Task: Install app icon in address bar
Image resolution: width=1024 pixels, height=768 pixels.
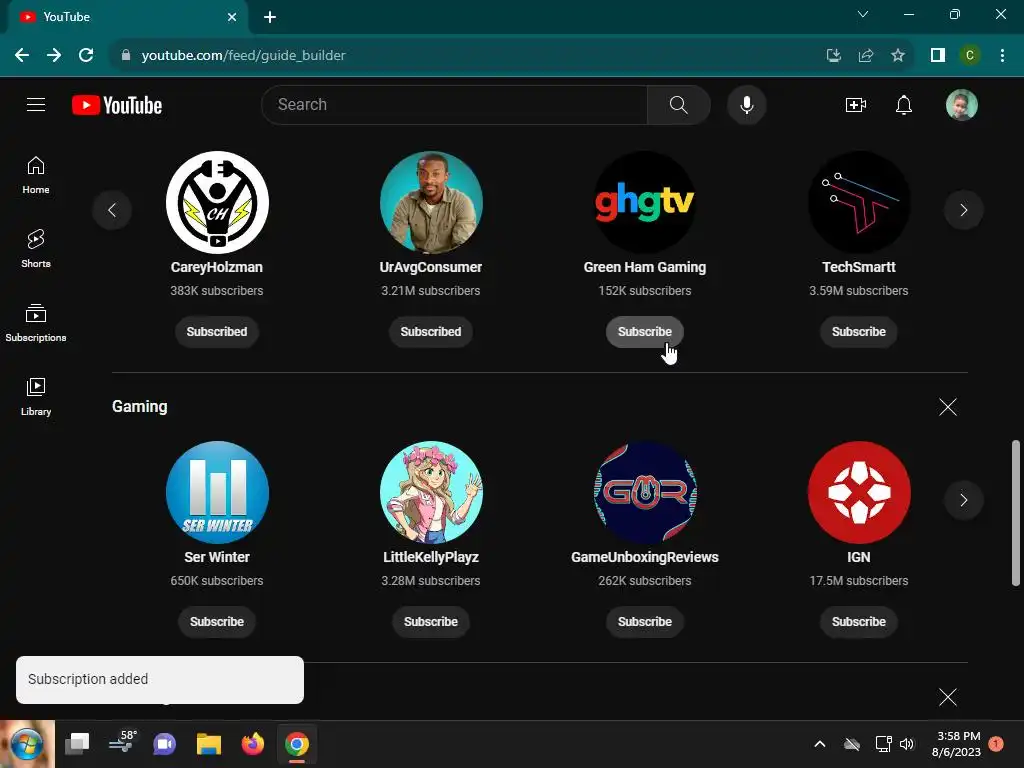Action: [833, 55]
